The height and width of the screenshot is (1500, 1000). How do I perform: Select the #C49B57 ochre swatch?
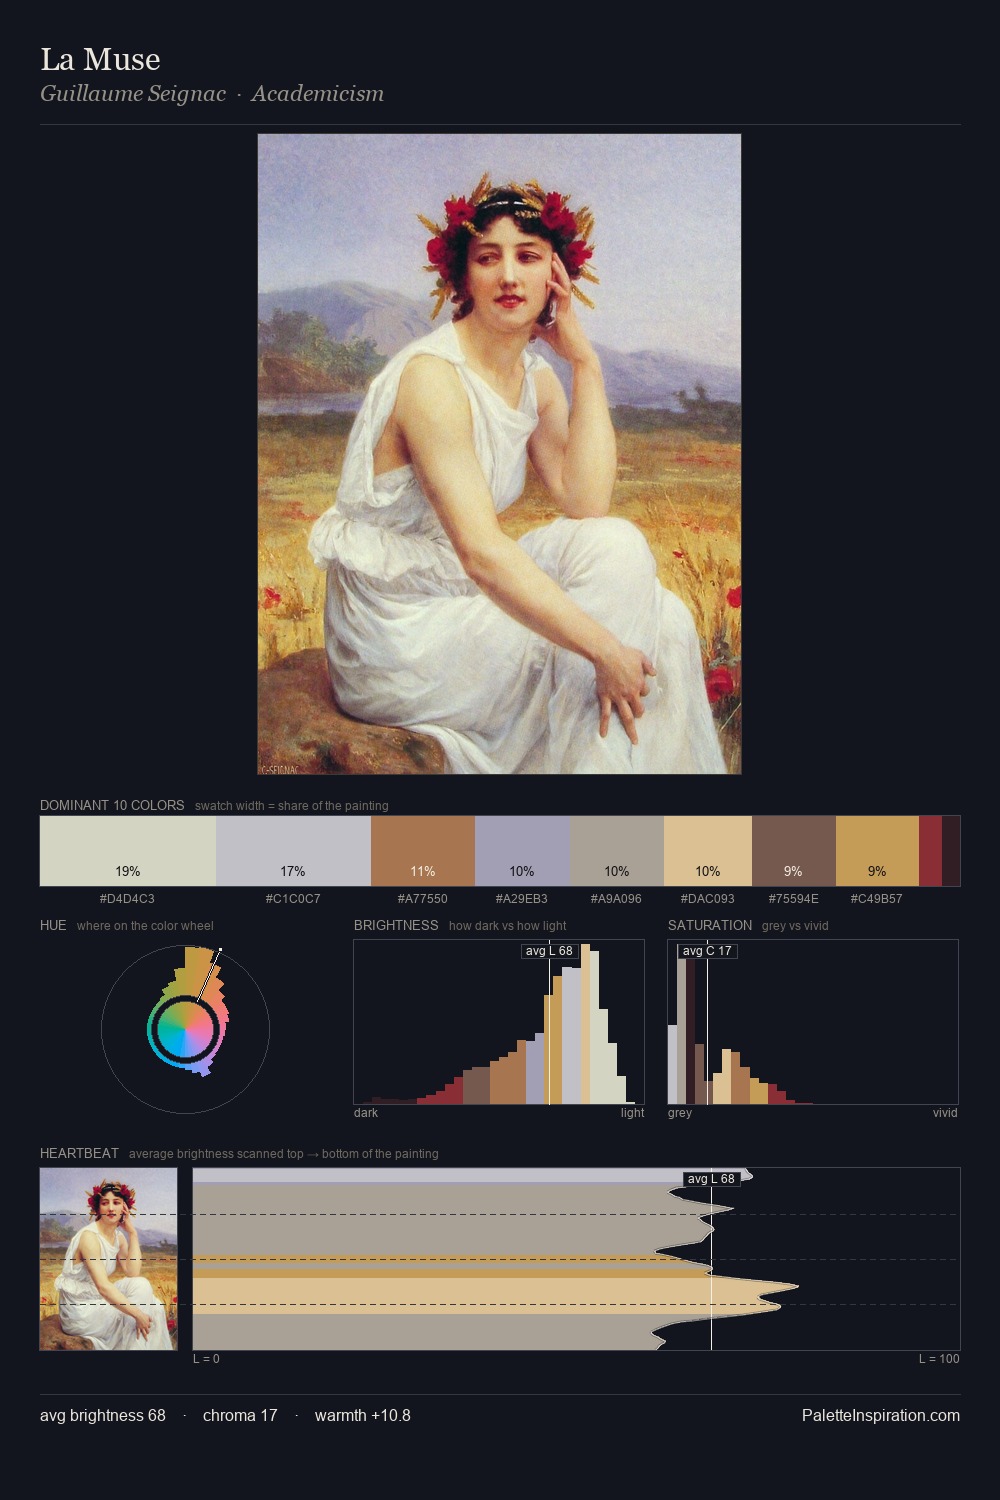tap(877, 851)
